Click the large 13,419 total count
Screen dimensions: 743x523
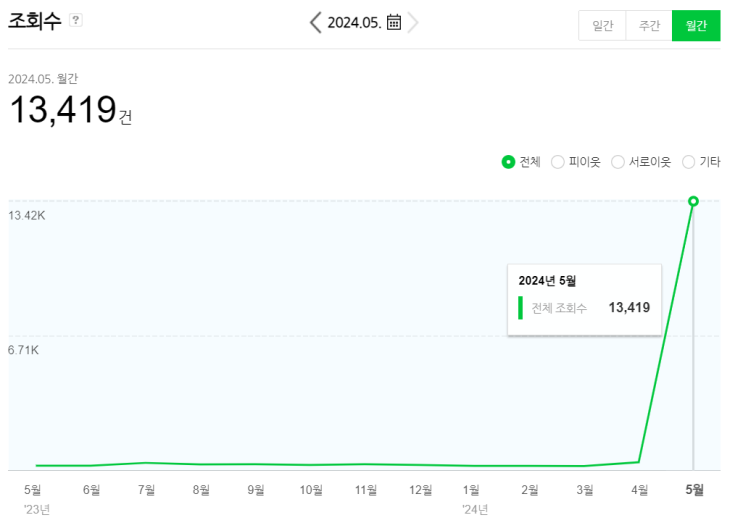(63, 109)
